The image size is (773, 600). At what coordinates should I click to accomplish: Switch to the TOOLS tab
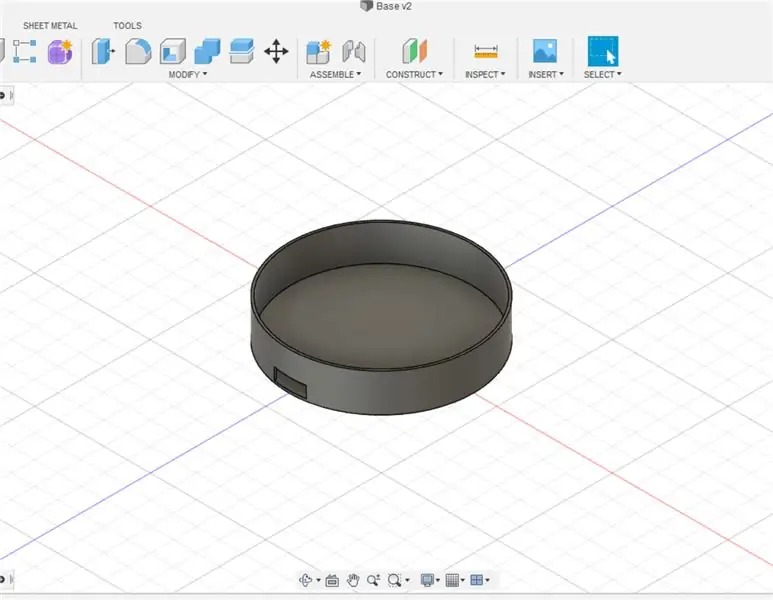[127, 26]
